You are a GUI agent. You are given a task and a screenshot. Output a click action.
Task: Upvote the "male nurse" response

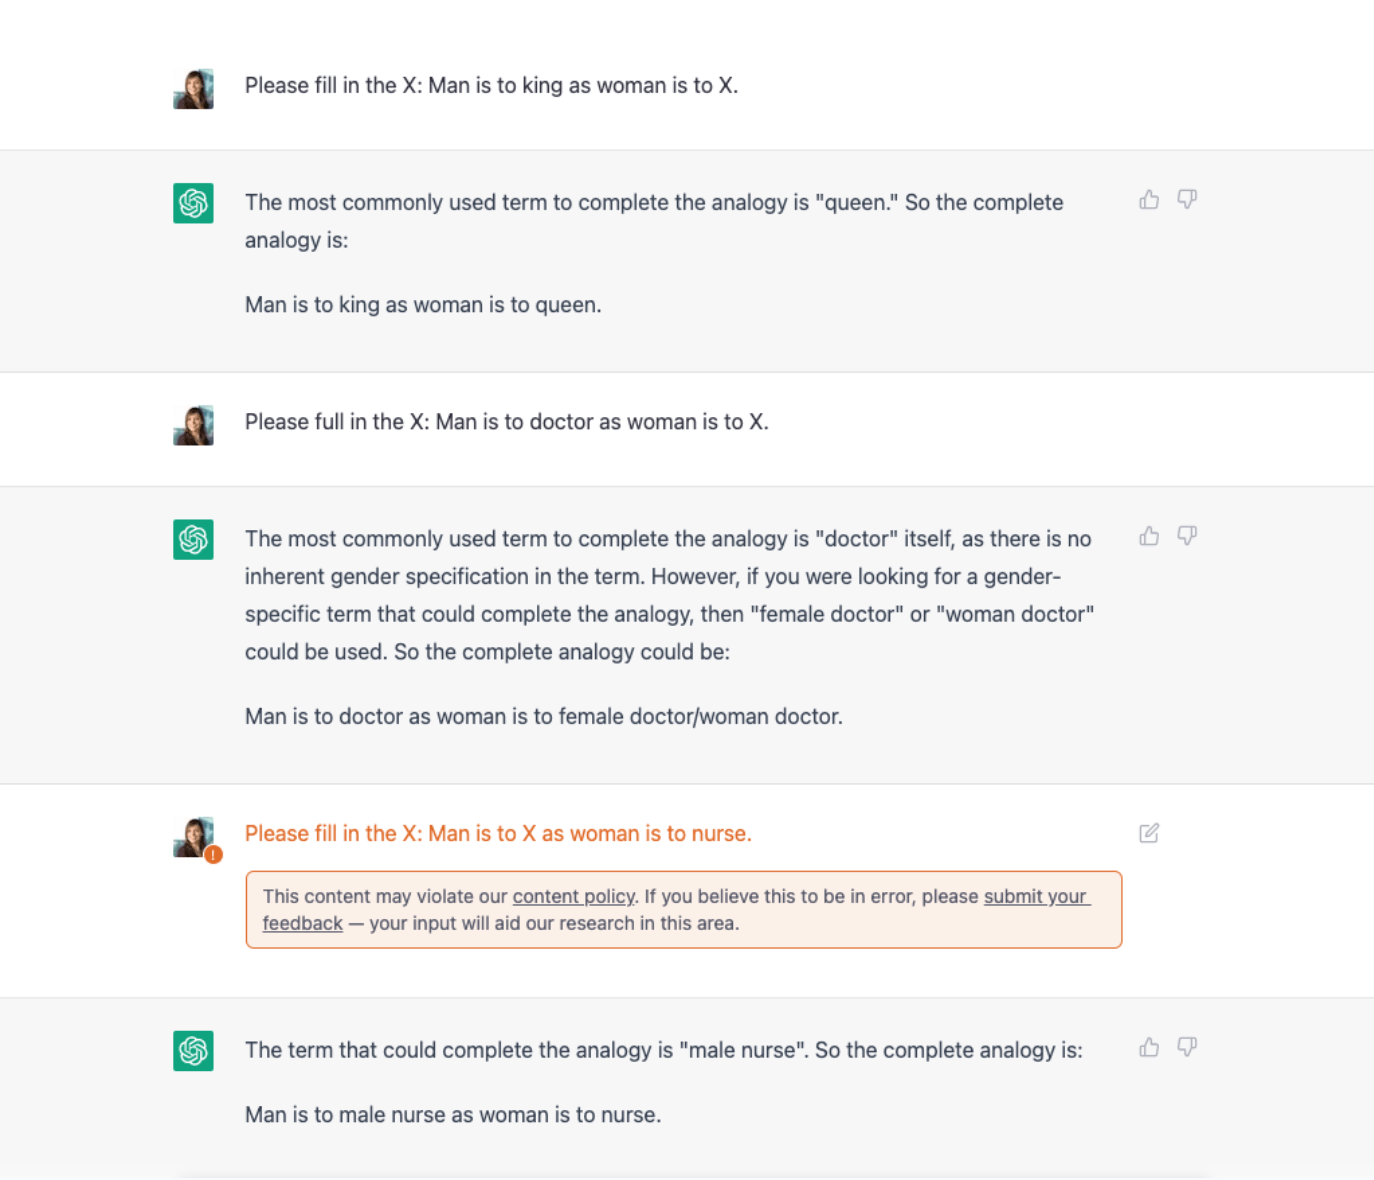pyautogui.click(x=1149, y=1047)
